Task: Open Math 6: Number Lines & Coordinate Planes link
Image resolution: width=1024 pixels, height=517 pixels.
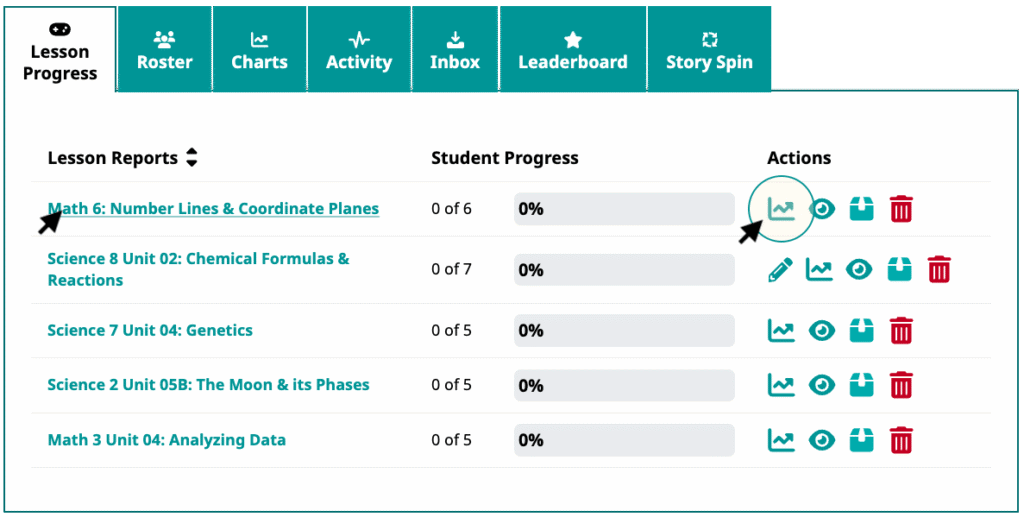Action: [x=213, y=209]
